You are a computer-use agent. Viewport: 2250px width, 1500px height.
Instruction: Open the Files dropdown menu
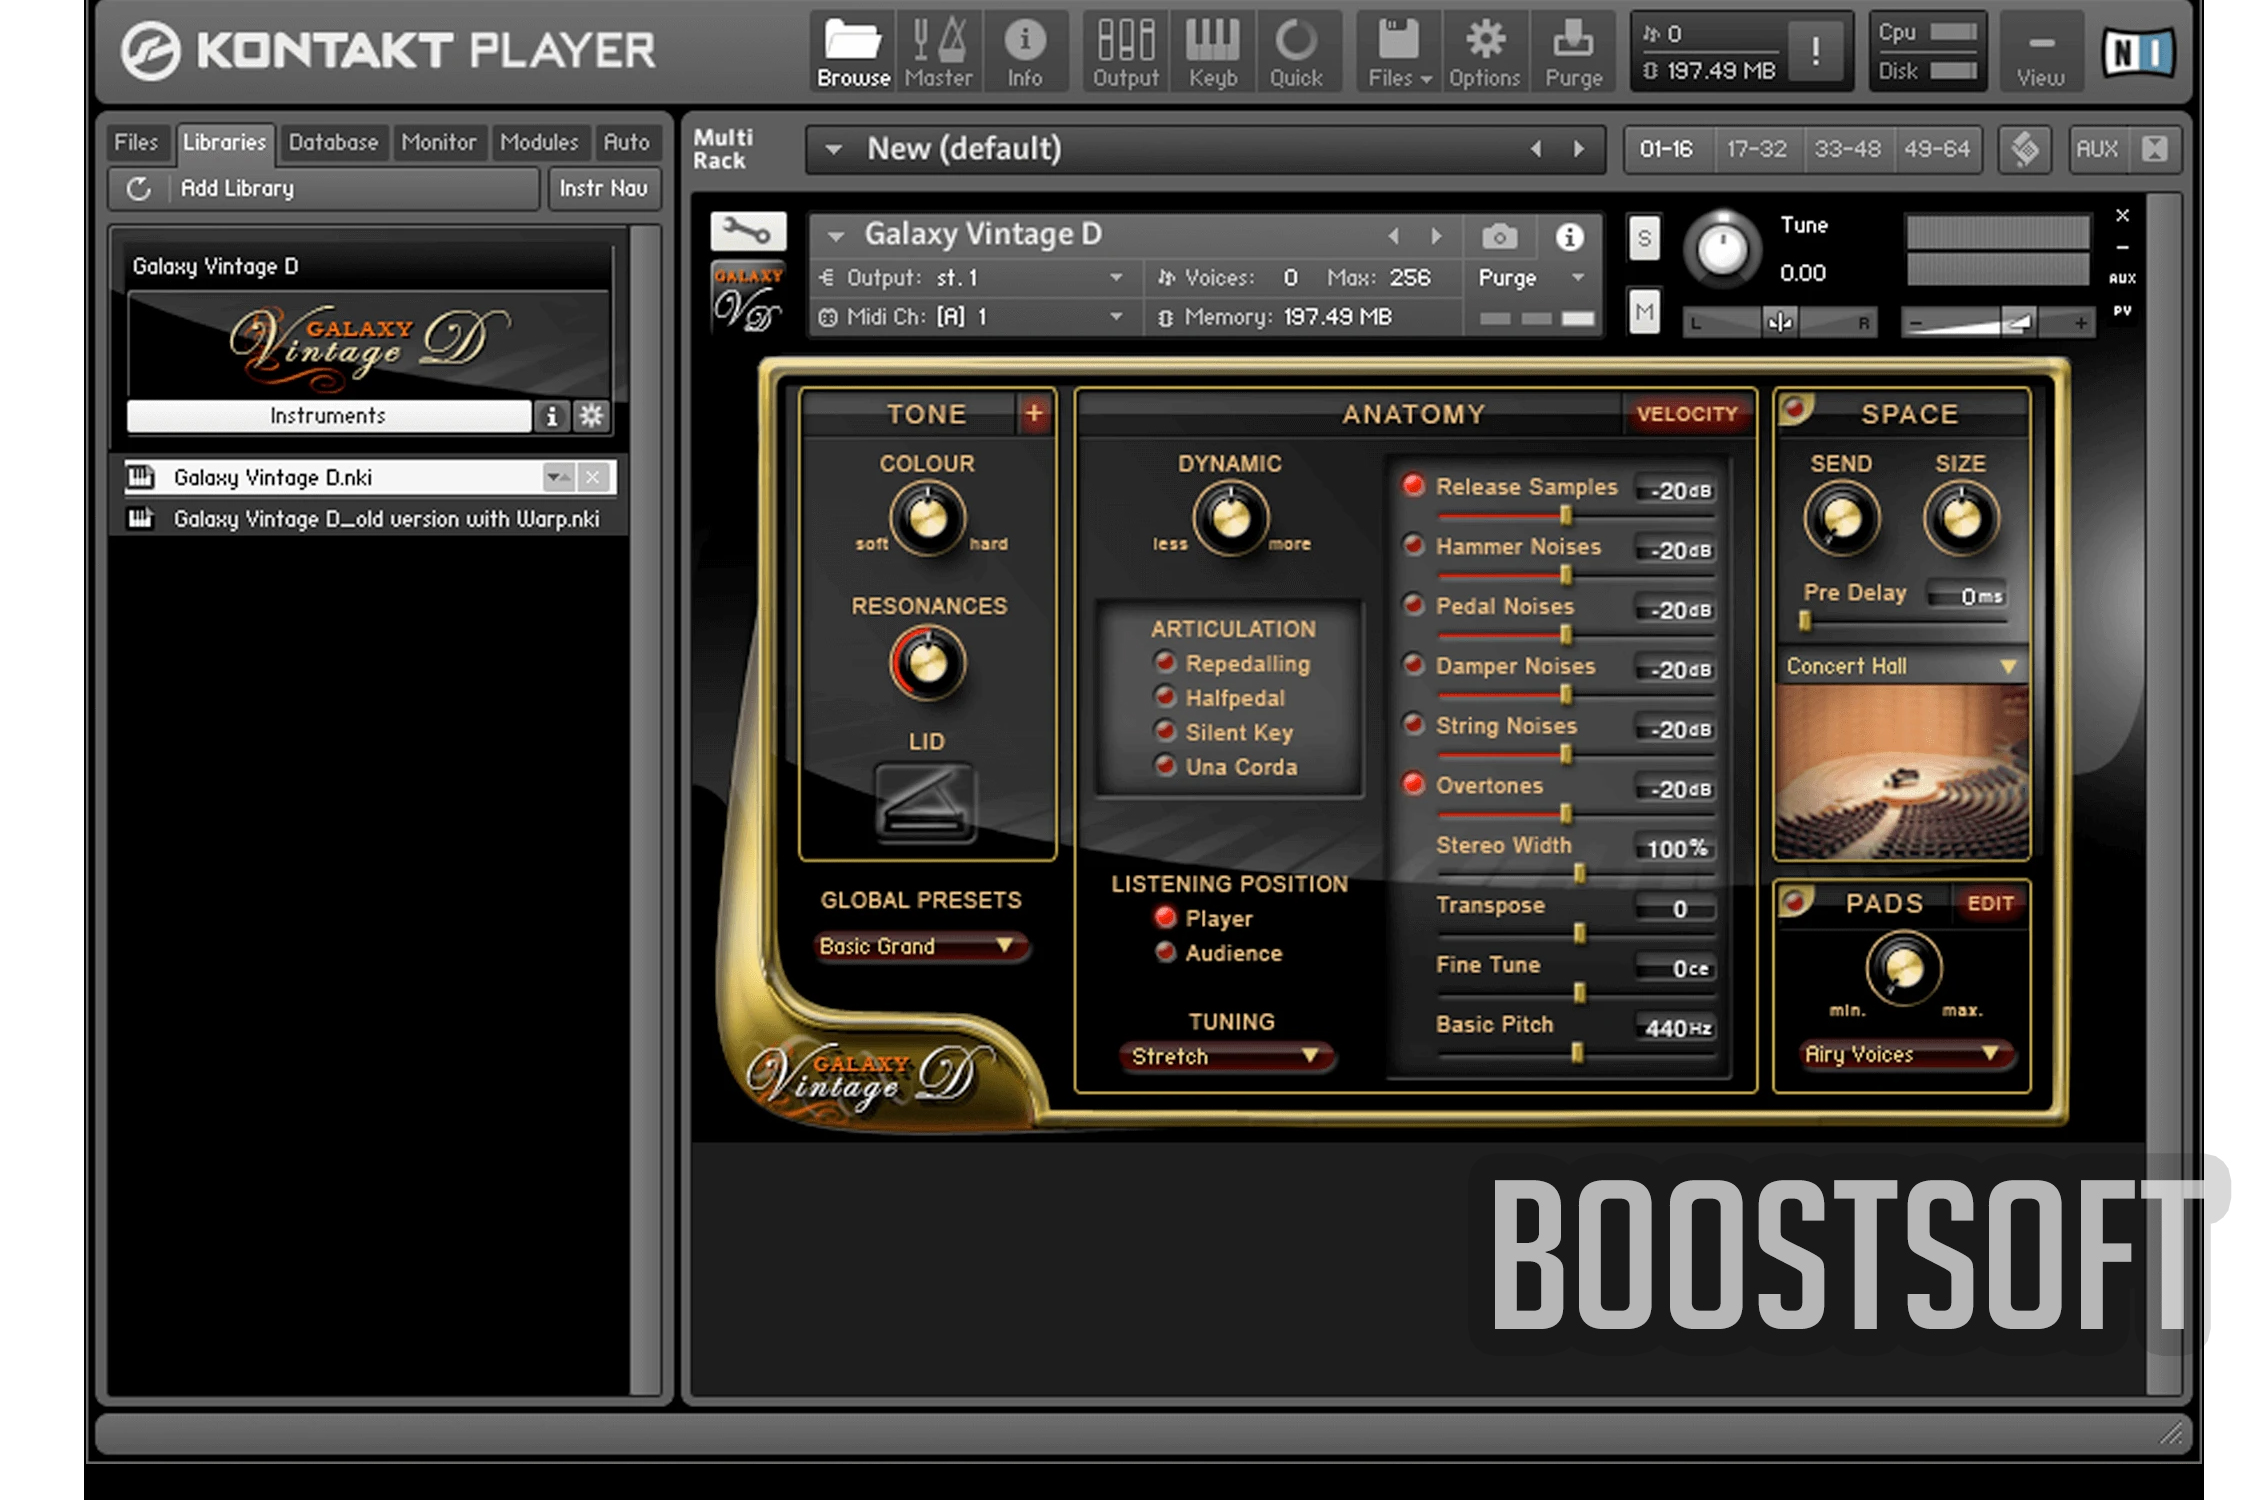1398,53
